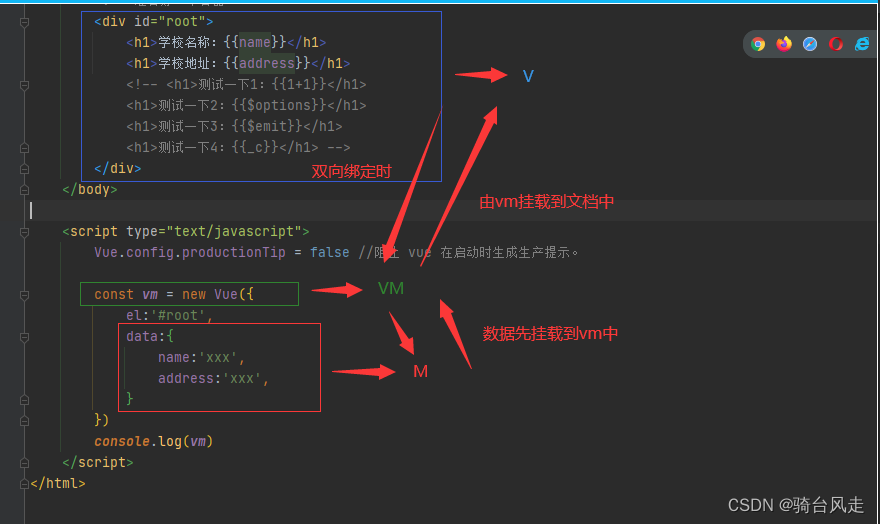Click name:'xxx' property in data
This screenshot has height=524, width=880.
pyautogui.click(x=201, y=357)
